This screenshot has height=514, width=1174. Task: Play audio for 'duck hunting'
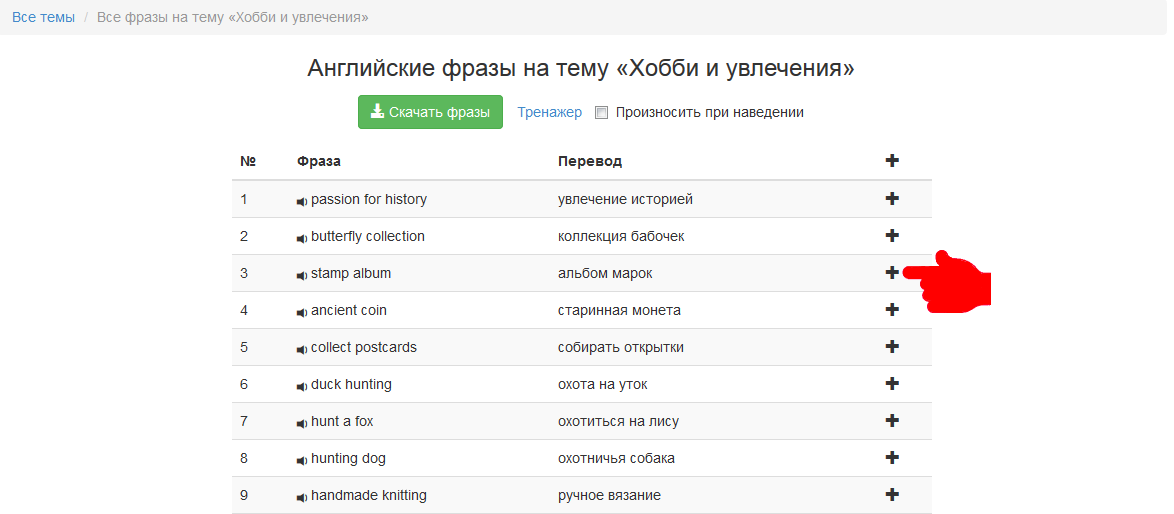click(x=302, y=386)
